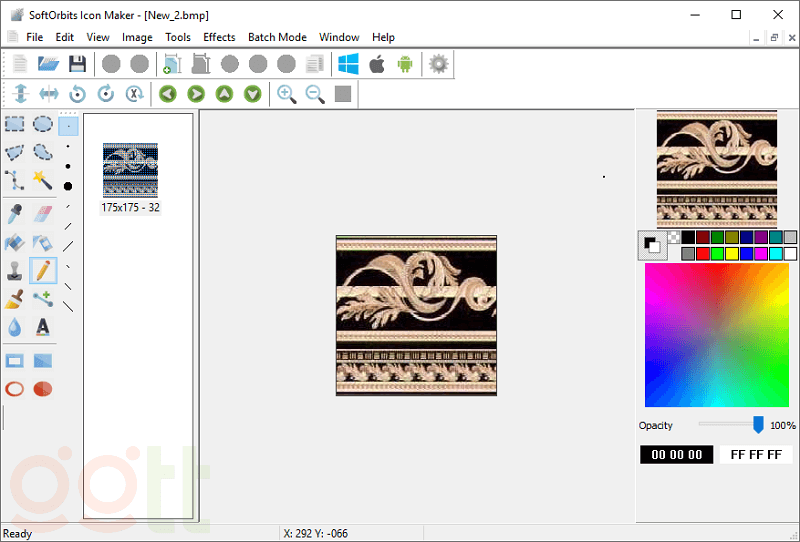Click the Opacity slider handle
This screenshot has width=800, height=542.
(x=758, y=425)
